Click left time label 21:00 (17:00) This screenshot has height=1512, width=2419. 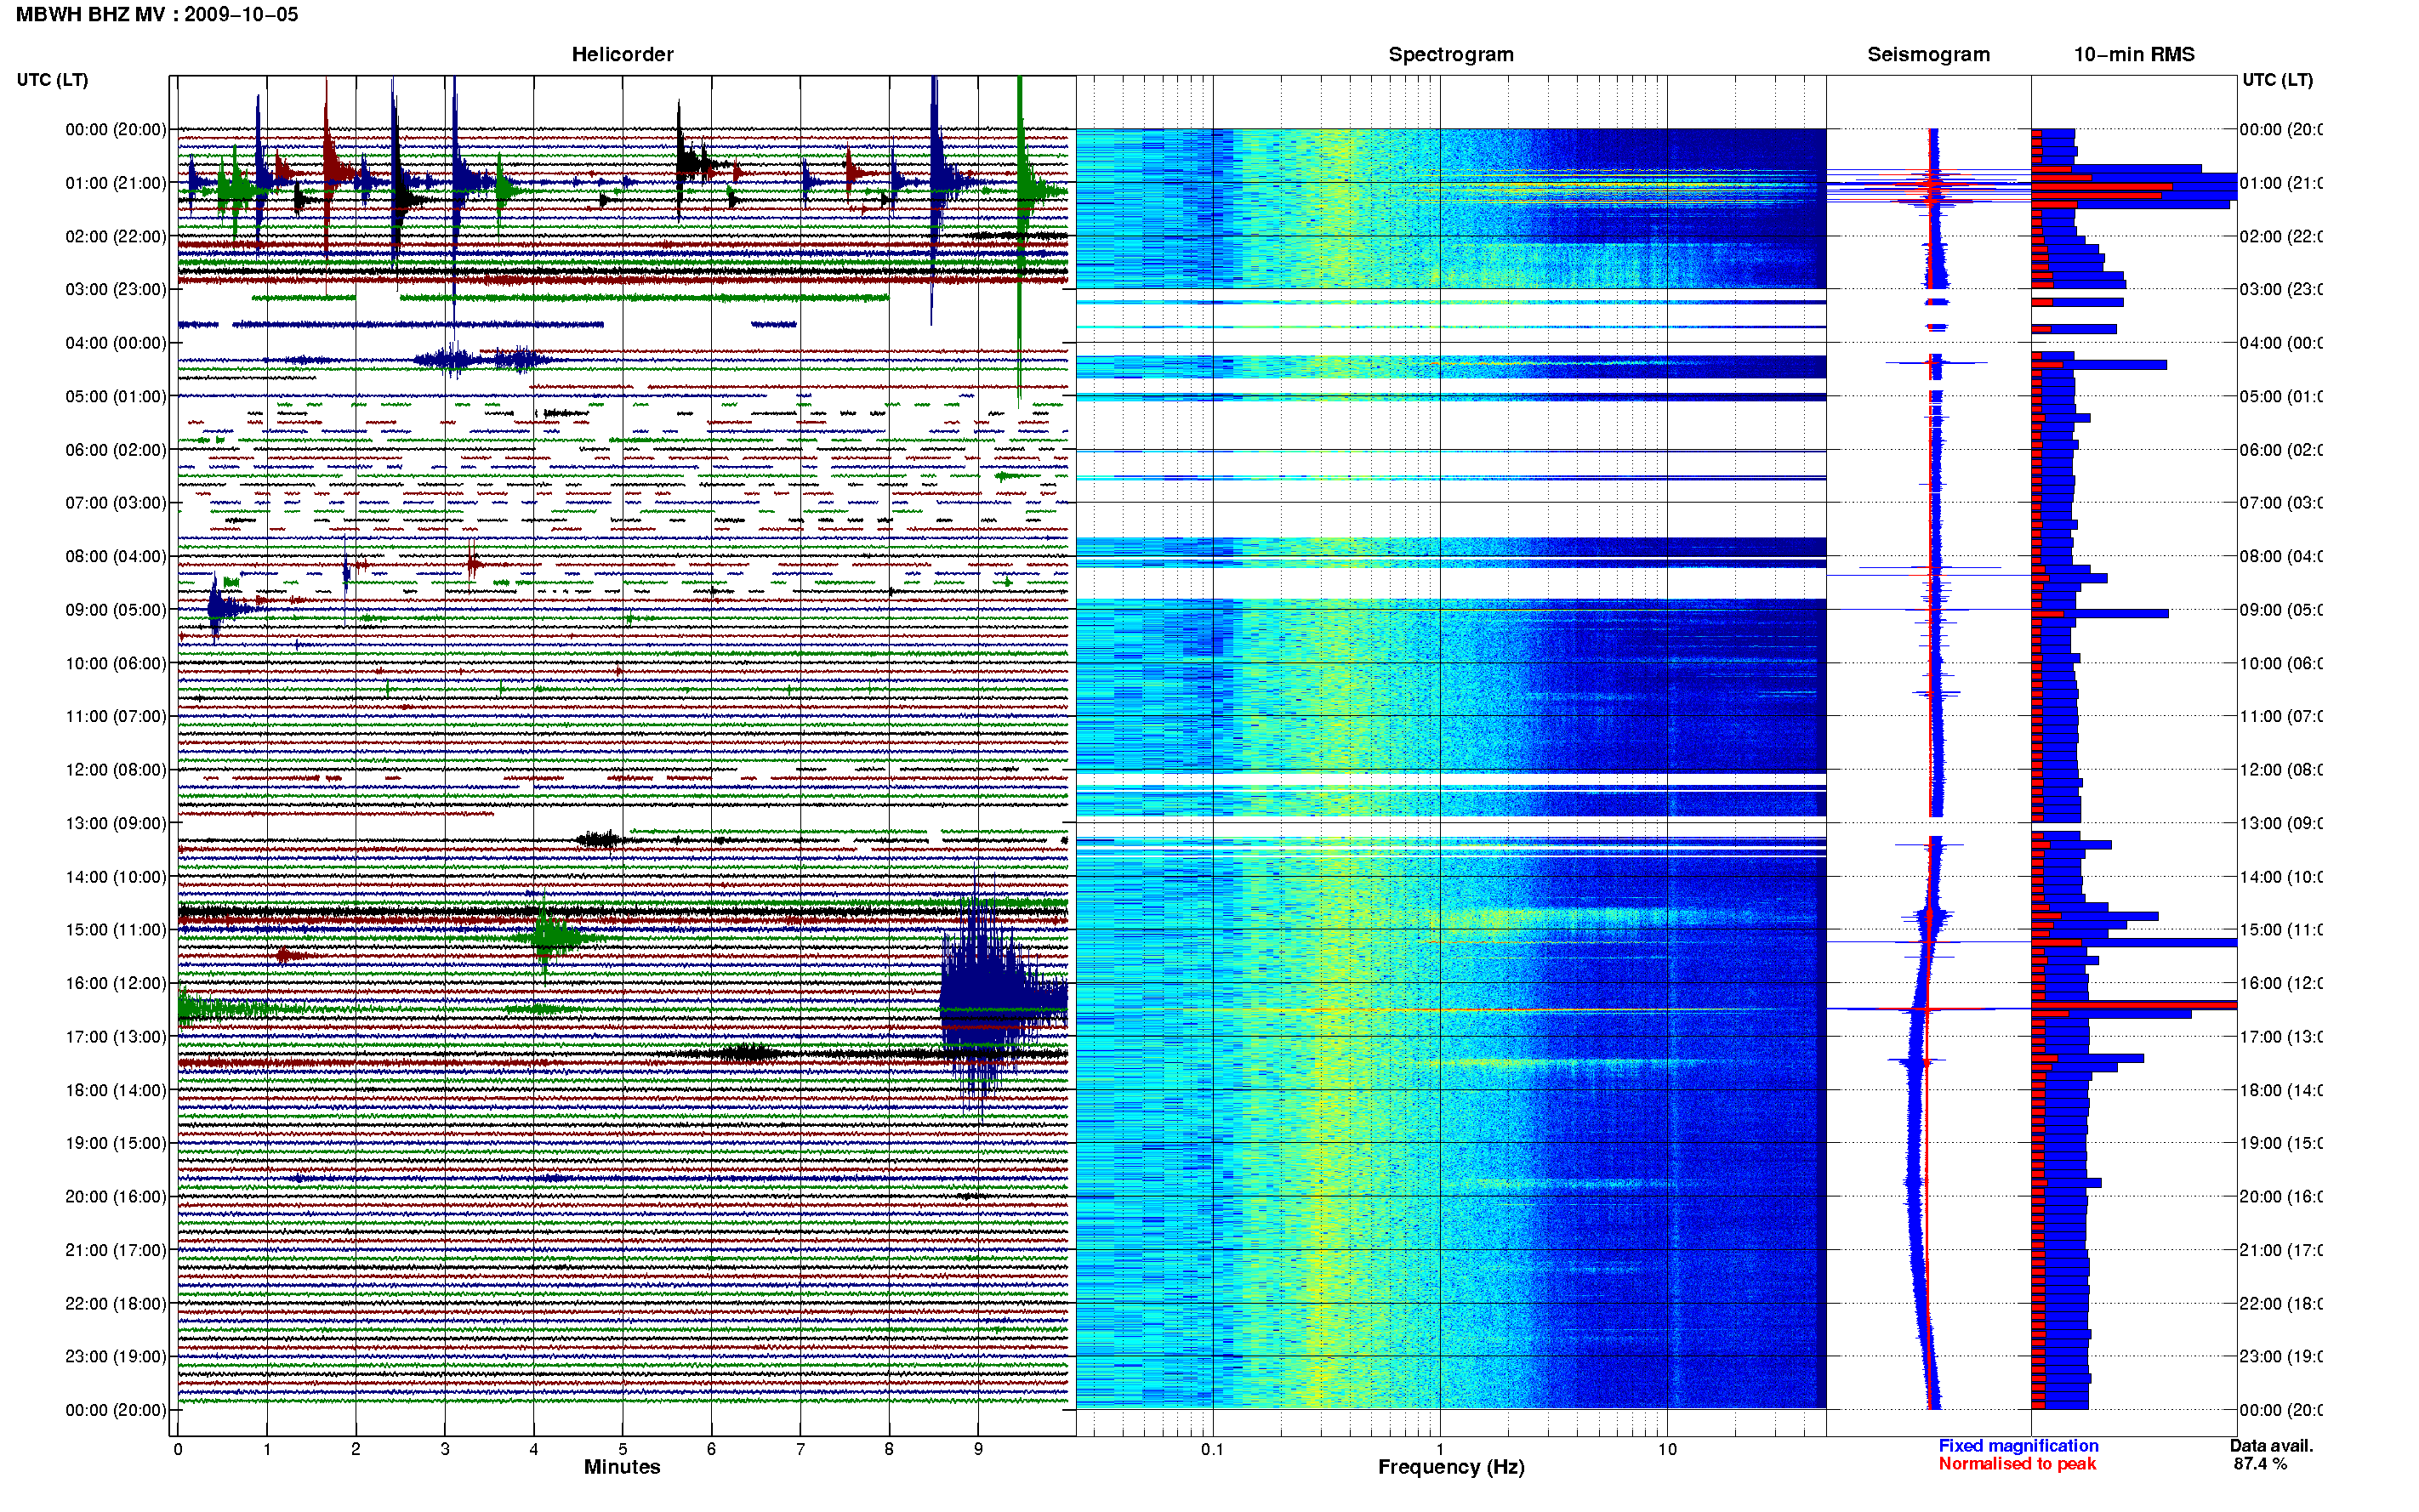(x=116, y=1251)
